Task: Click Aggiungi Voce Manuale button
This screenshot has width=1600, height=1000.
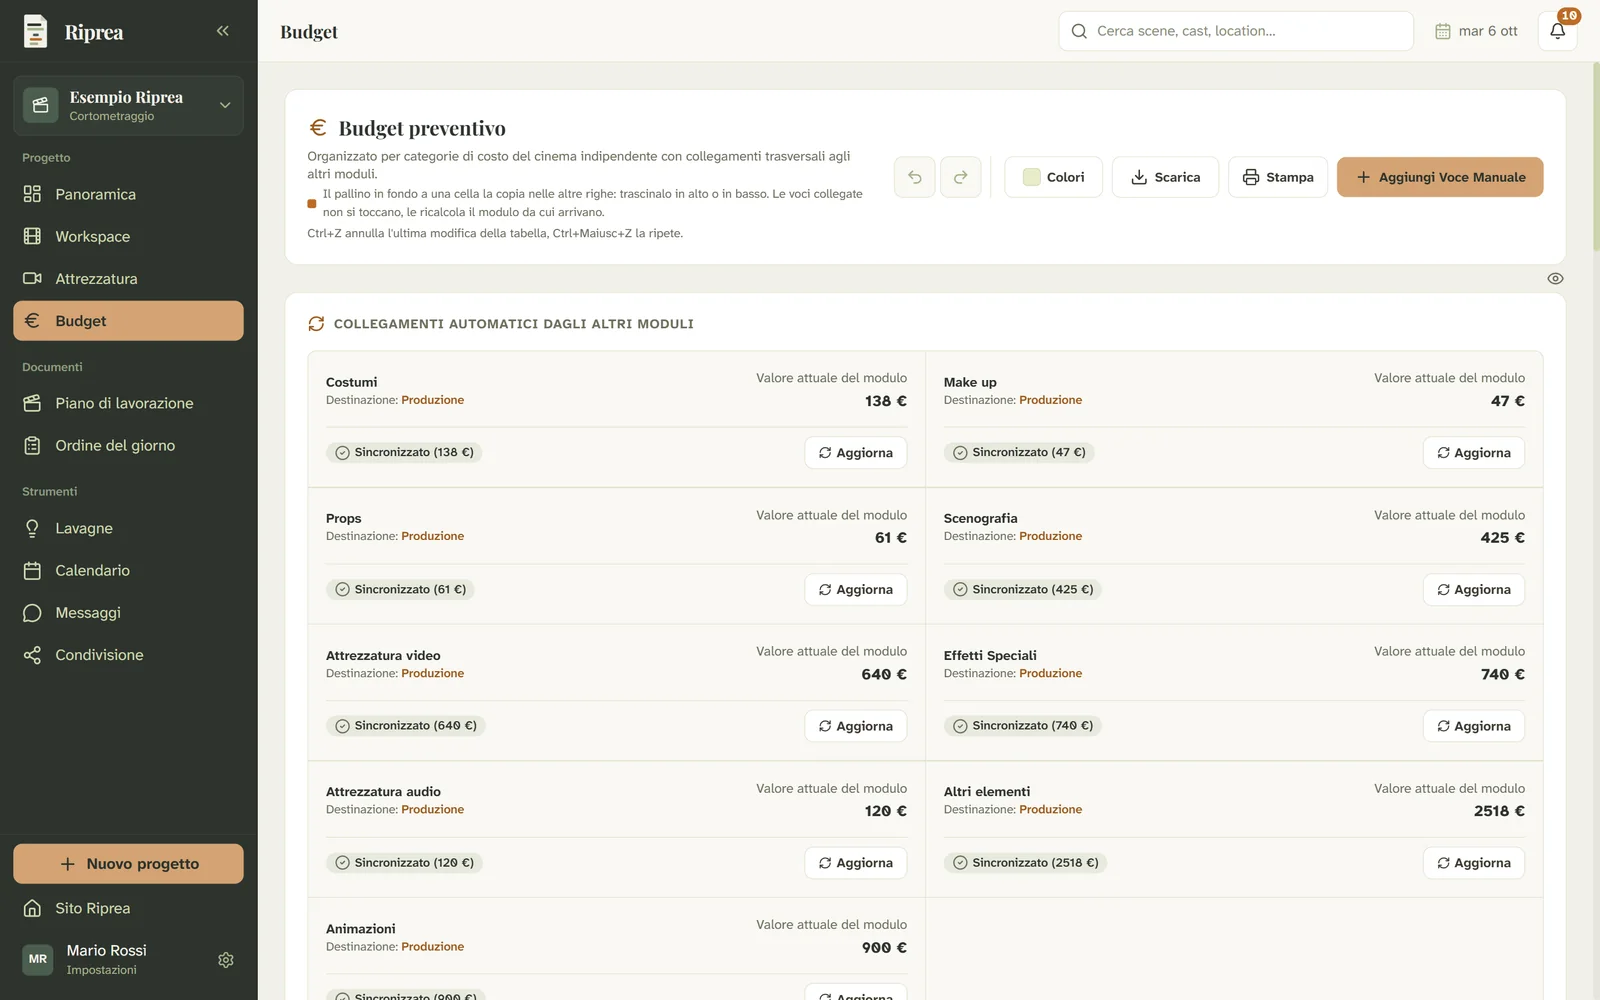Action: click(1440, 177)
